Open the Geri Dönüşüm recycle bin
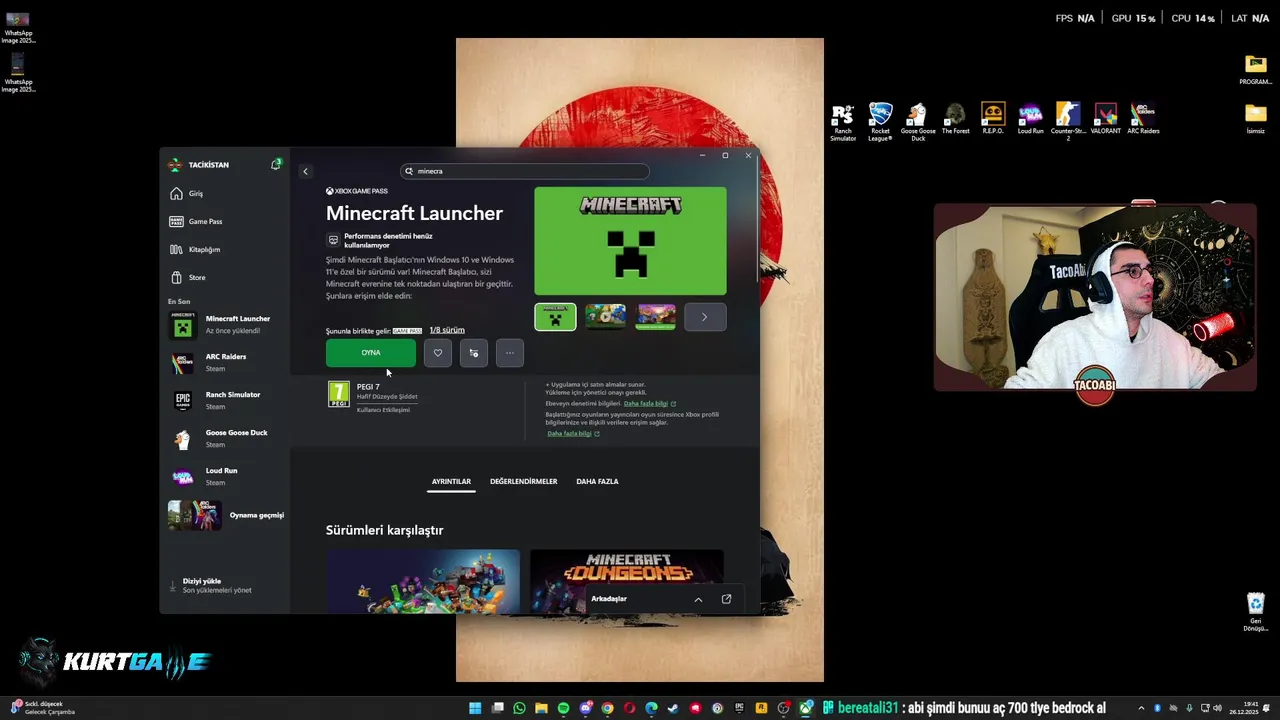The width and height of the screenshot is (1280, 720). [x=1255, y=612]
